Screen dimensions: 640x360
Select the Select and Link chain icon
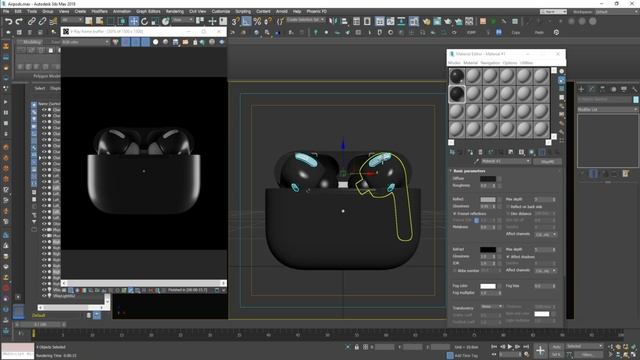31,21
